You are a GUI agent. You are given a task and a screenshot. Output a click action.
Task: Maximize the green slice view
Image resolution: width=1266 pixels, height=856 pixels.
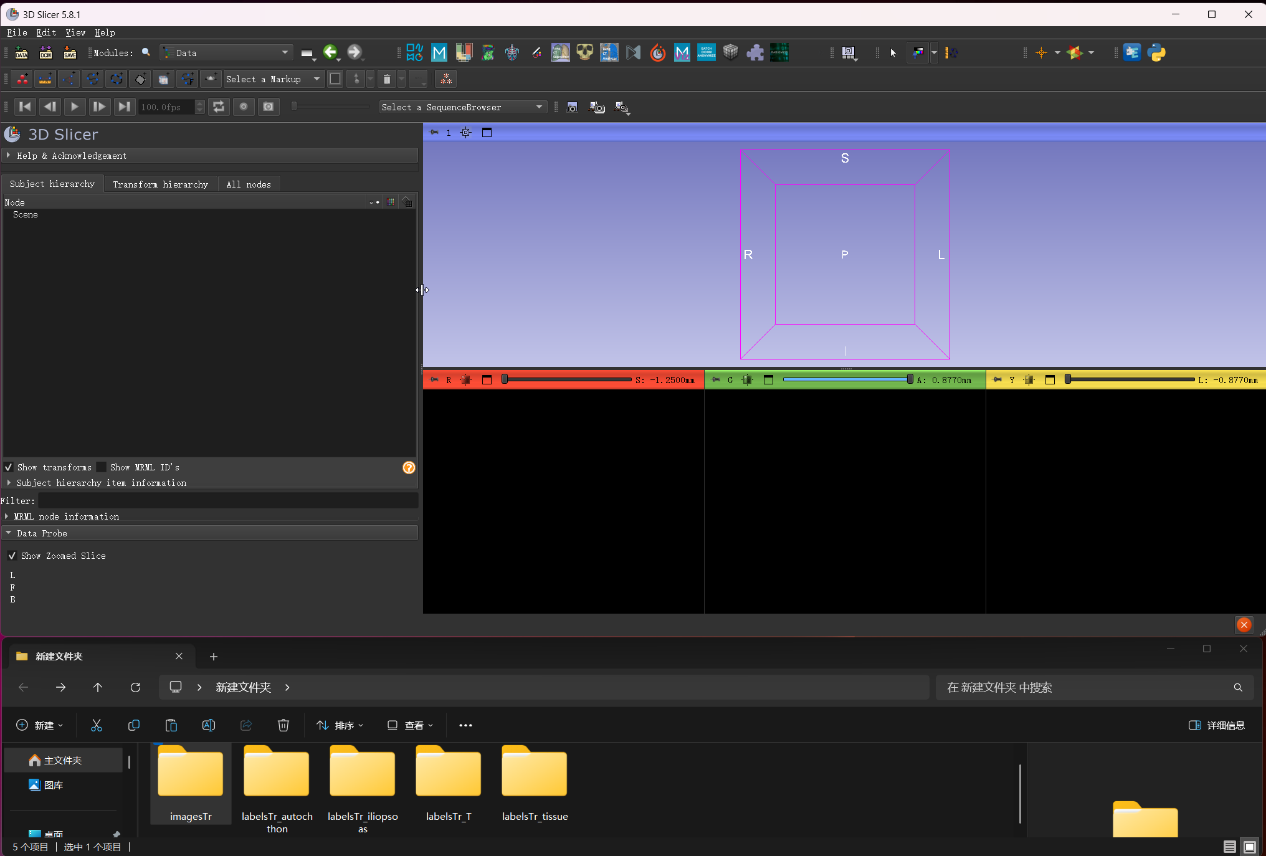[768, 380]
